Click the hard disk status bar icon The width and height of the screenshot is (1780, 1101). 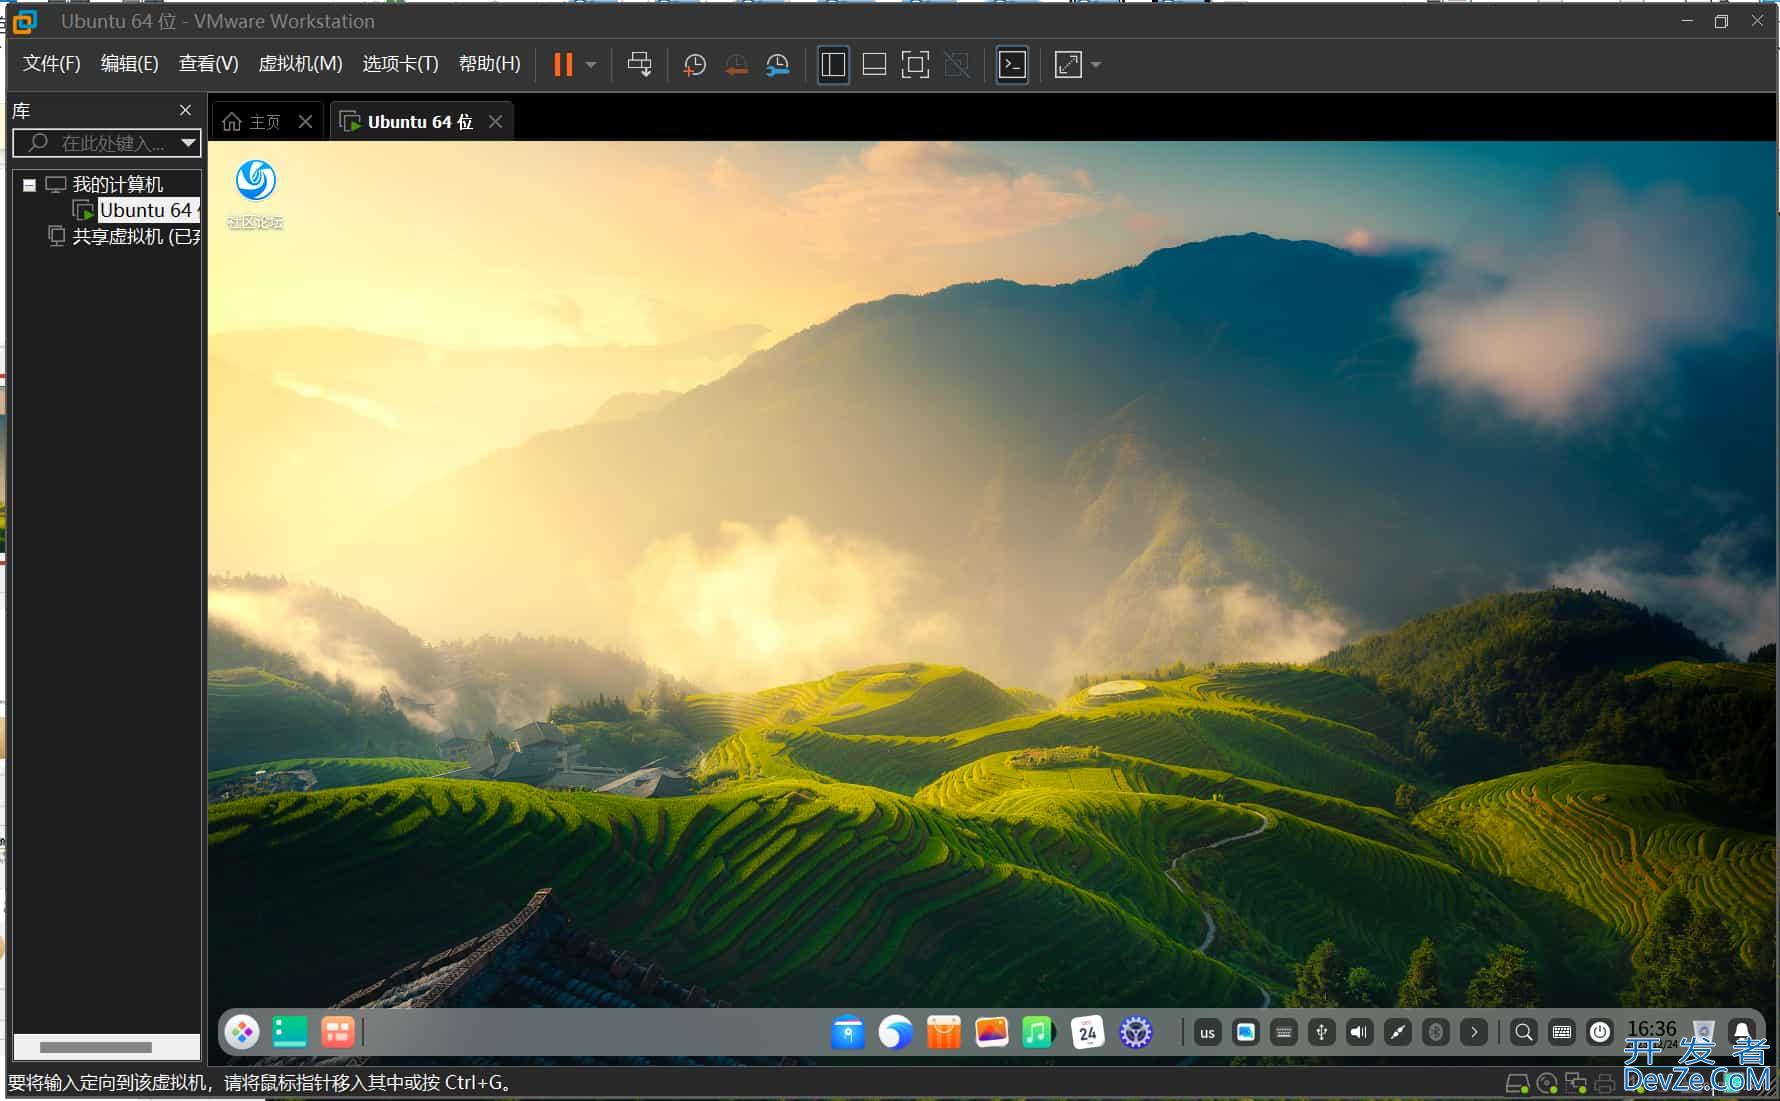pyautogui.click(x=1516, y=1083)
